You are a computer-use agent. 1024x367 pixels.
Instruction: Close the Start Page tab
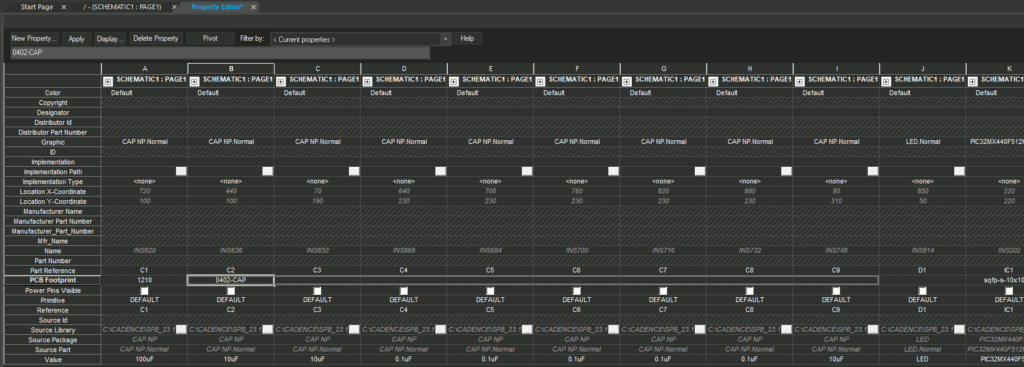pos(63,7)
